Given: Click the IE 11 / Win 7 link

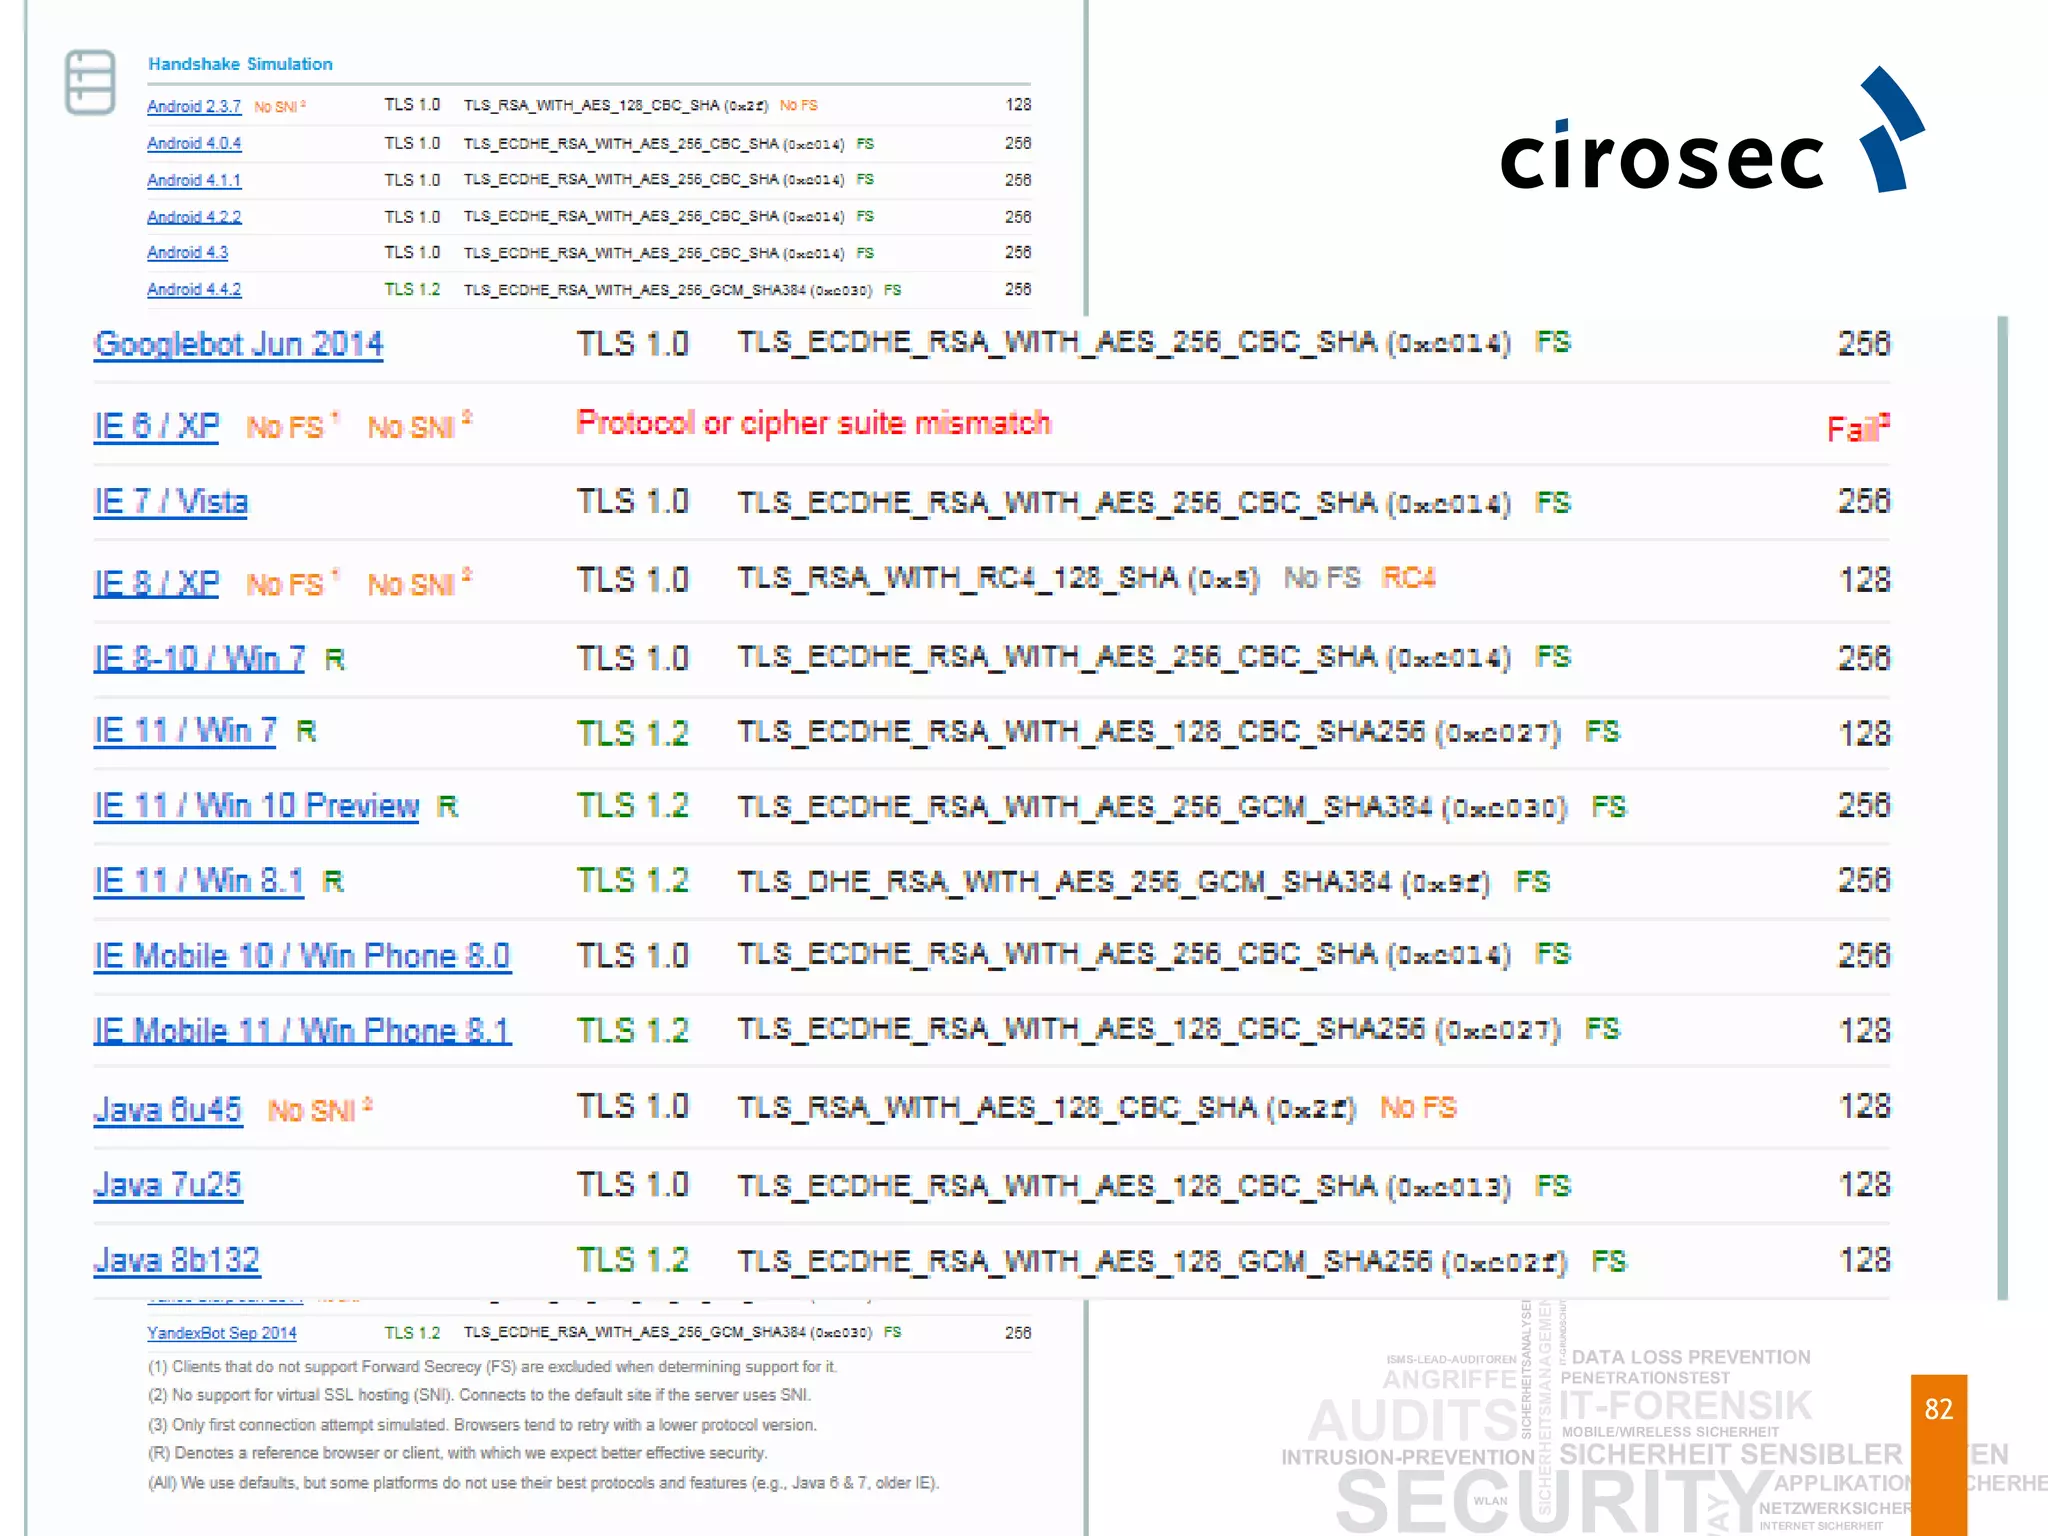Looking at the screenshot, I should coord(185,732).
